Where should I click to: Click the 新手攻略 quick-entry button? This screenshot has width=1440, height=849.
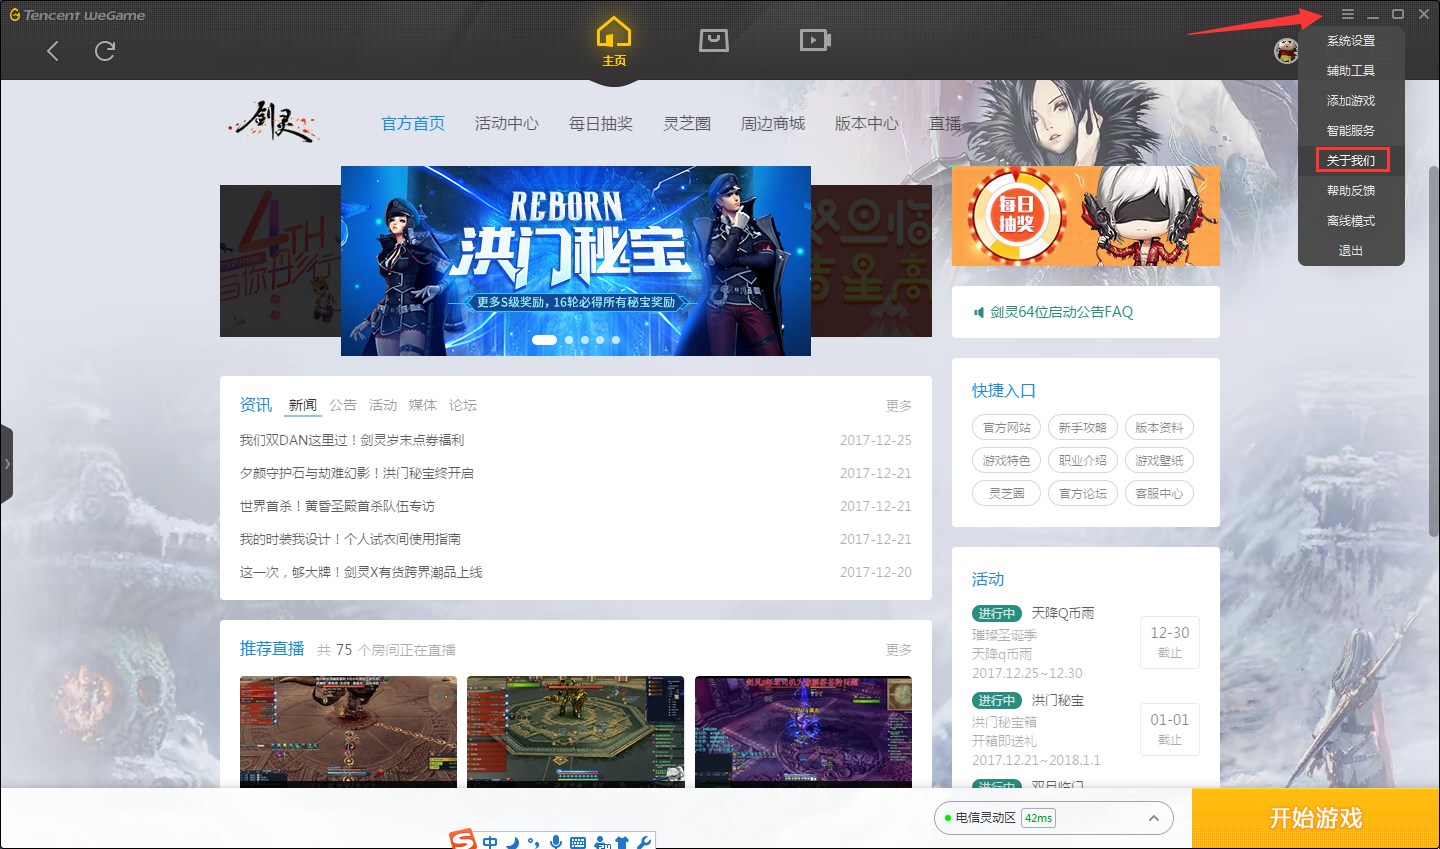[1083, 428]
